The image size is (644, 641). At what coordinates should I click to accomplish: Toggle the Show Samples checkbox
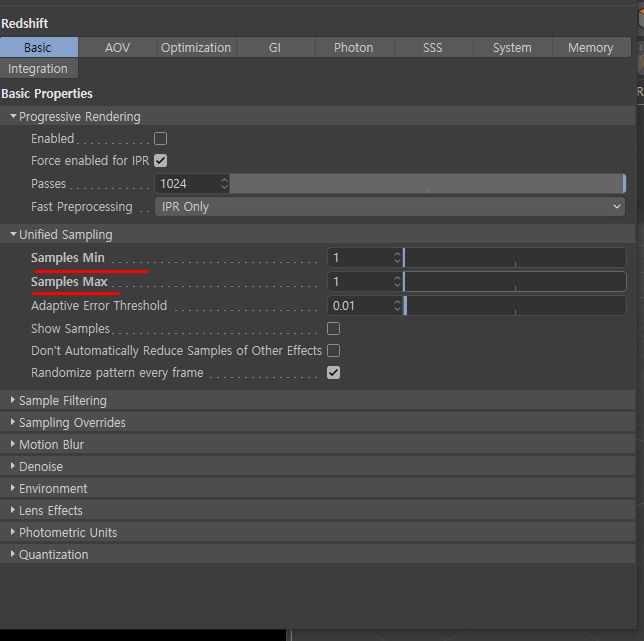point(334,329)
